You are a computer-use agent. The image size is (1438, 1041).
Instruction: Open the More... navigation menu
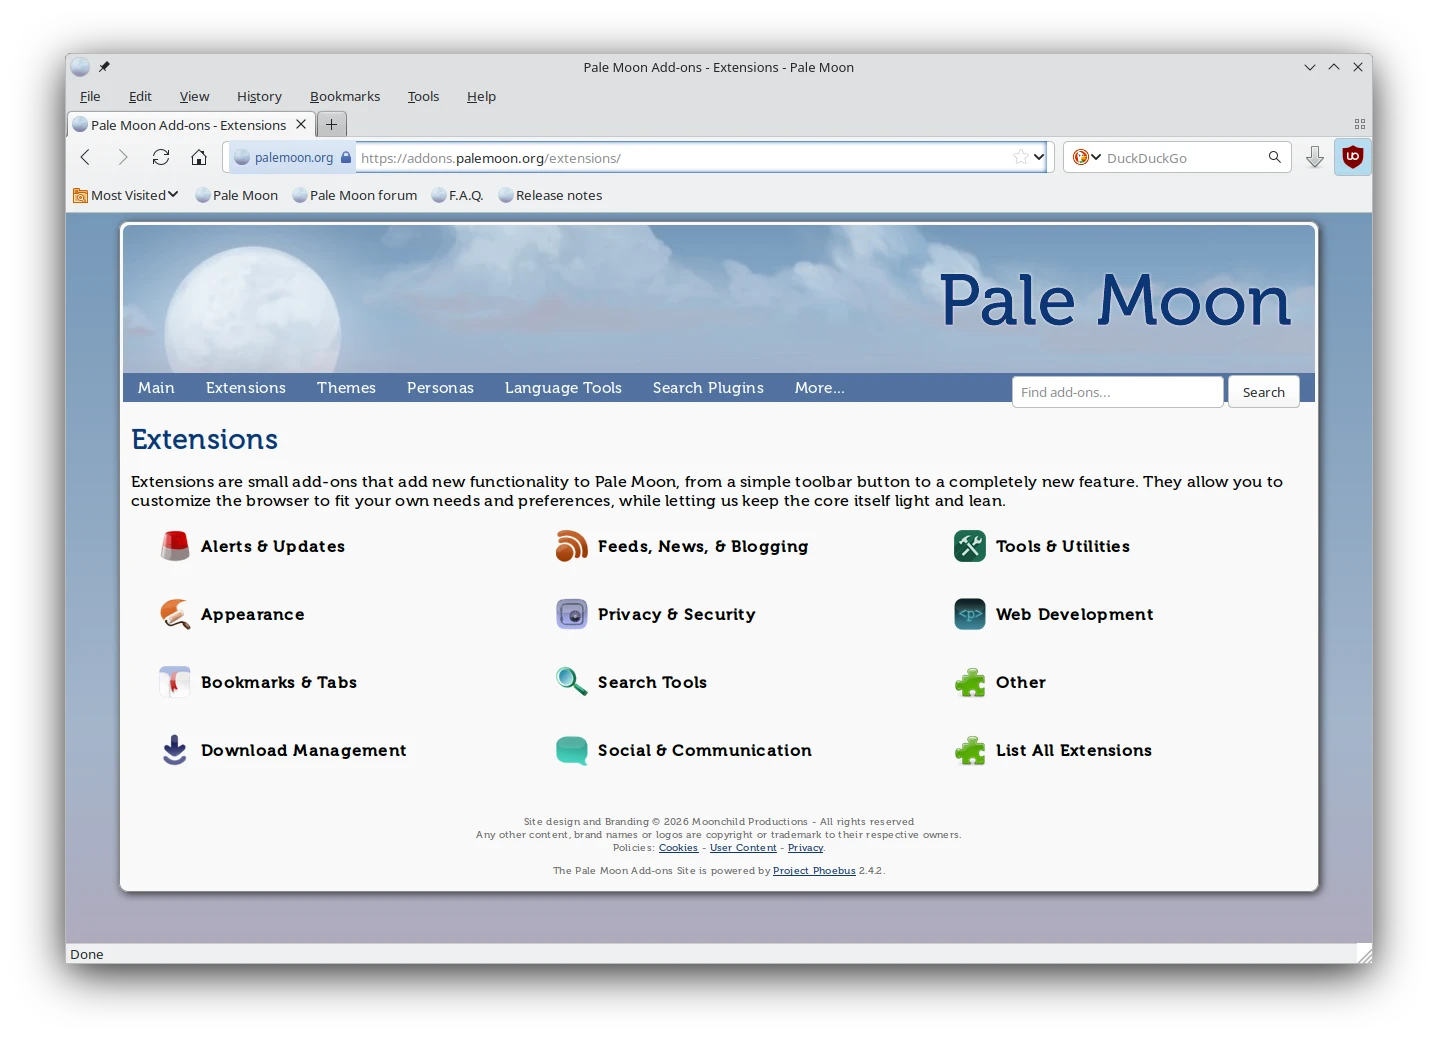point(820,388)
